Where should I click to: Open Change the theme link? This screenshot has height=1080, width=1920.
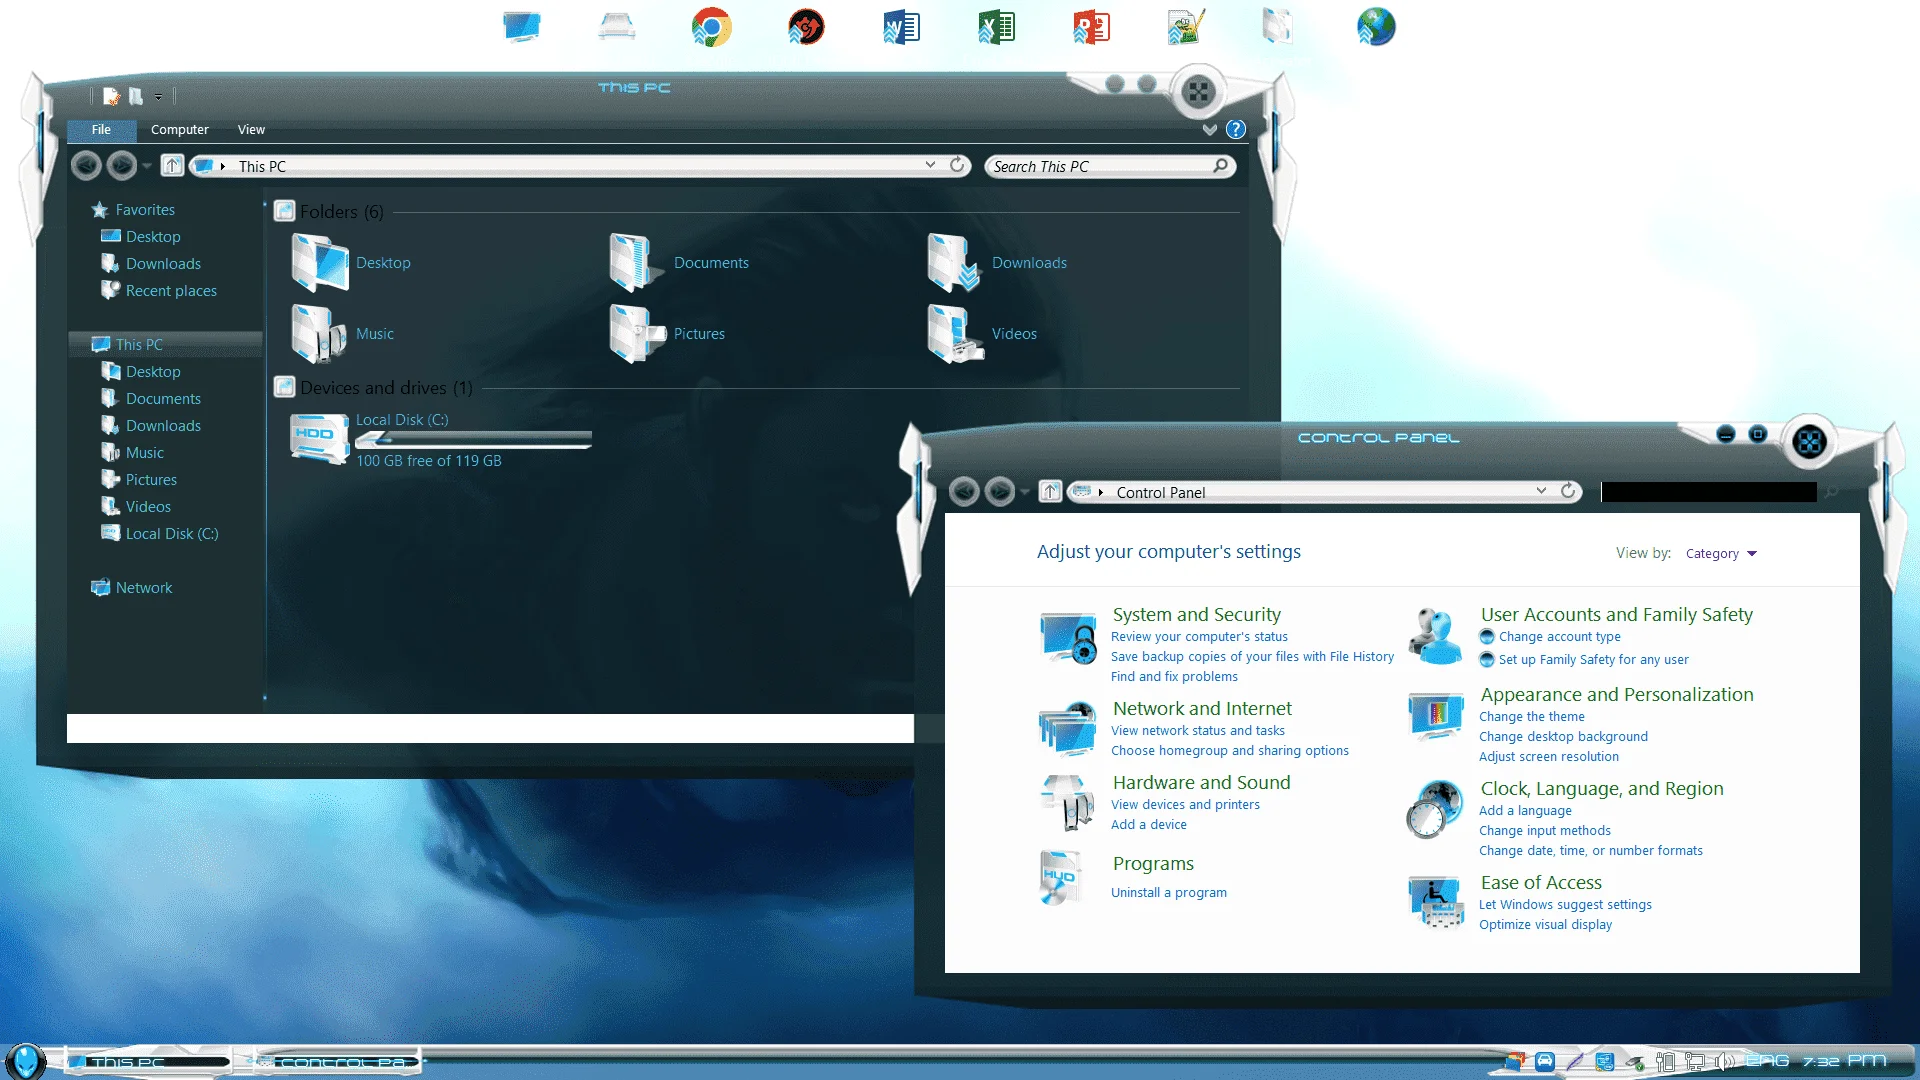tap(1531, 717)
